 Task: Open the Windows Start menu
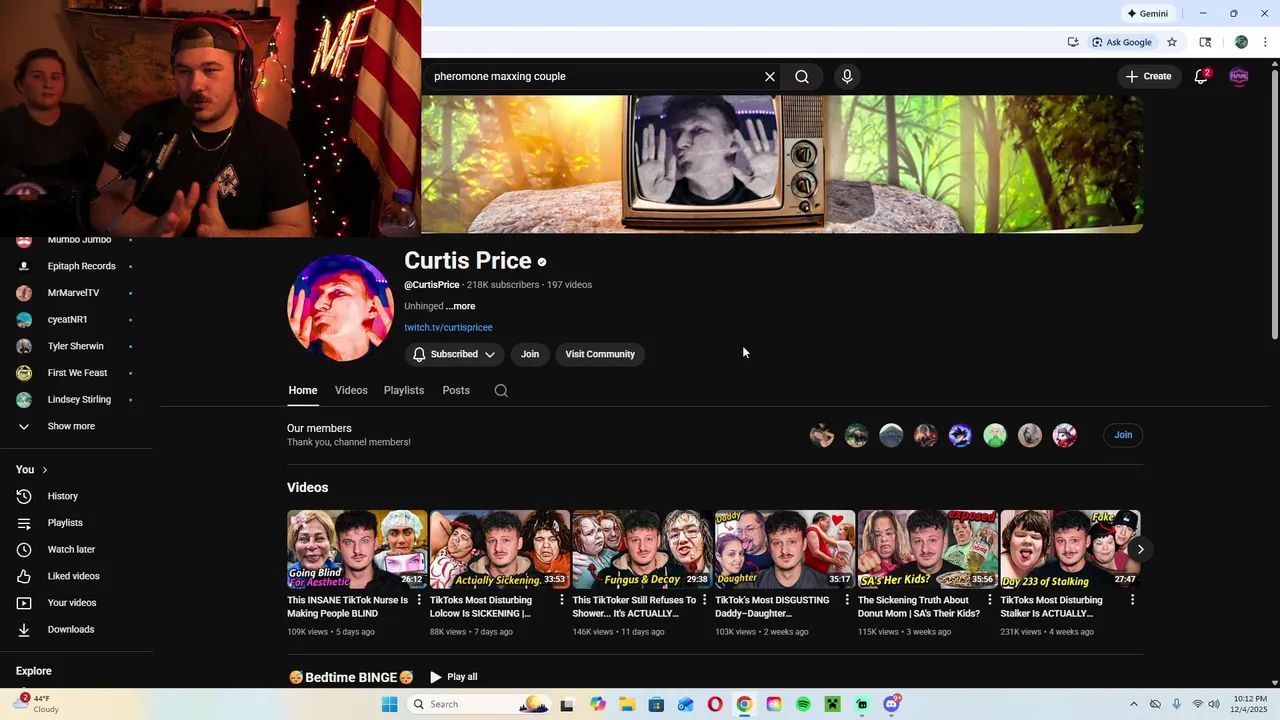(389, 704)
